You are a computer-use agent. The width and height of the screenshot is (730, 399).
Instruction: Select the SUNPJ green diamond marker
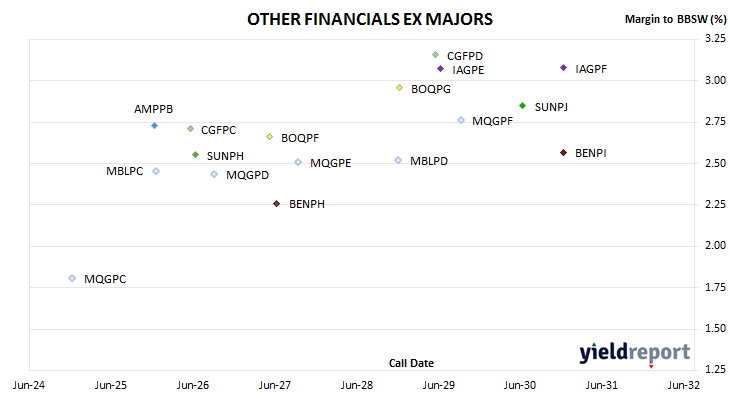(522, 106)
